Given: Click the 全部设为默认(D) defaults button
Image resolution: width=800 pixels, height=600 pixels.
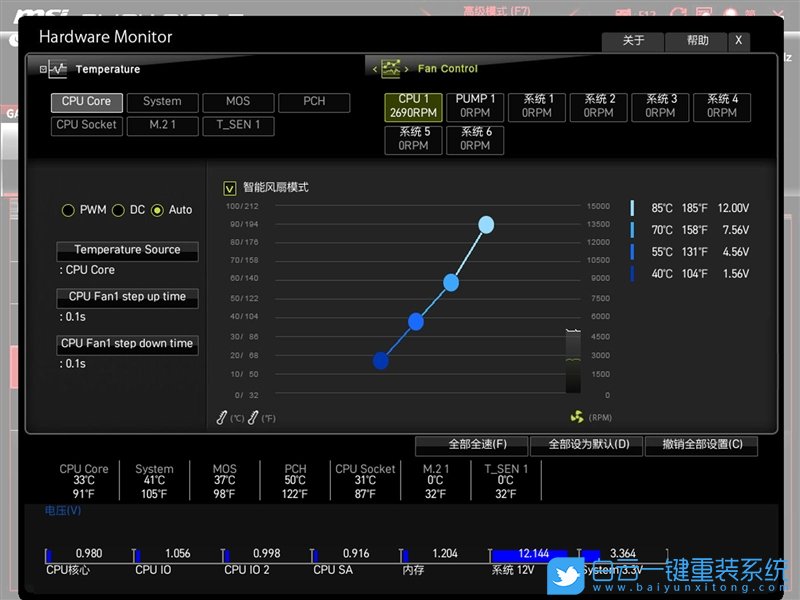Looking at the screenshot, I should (581, 445).
